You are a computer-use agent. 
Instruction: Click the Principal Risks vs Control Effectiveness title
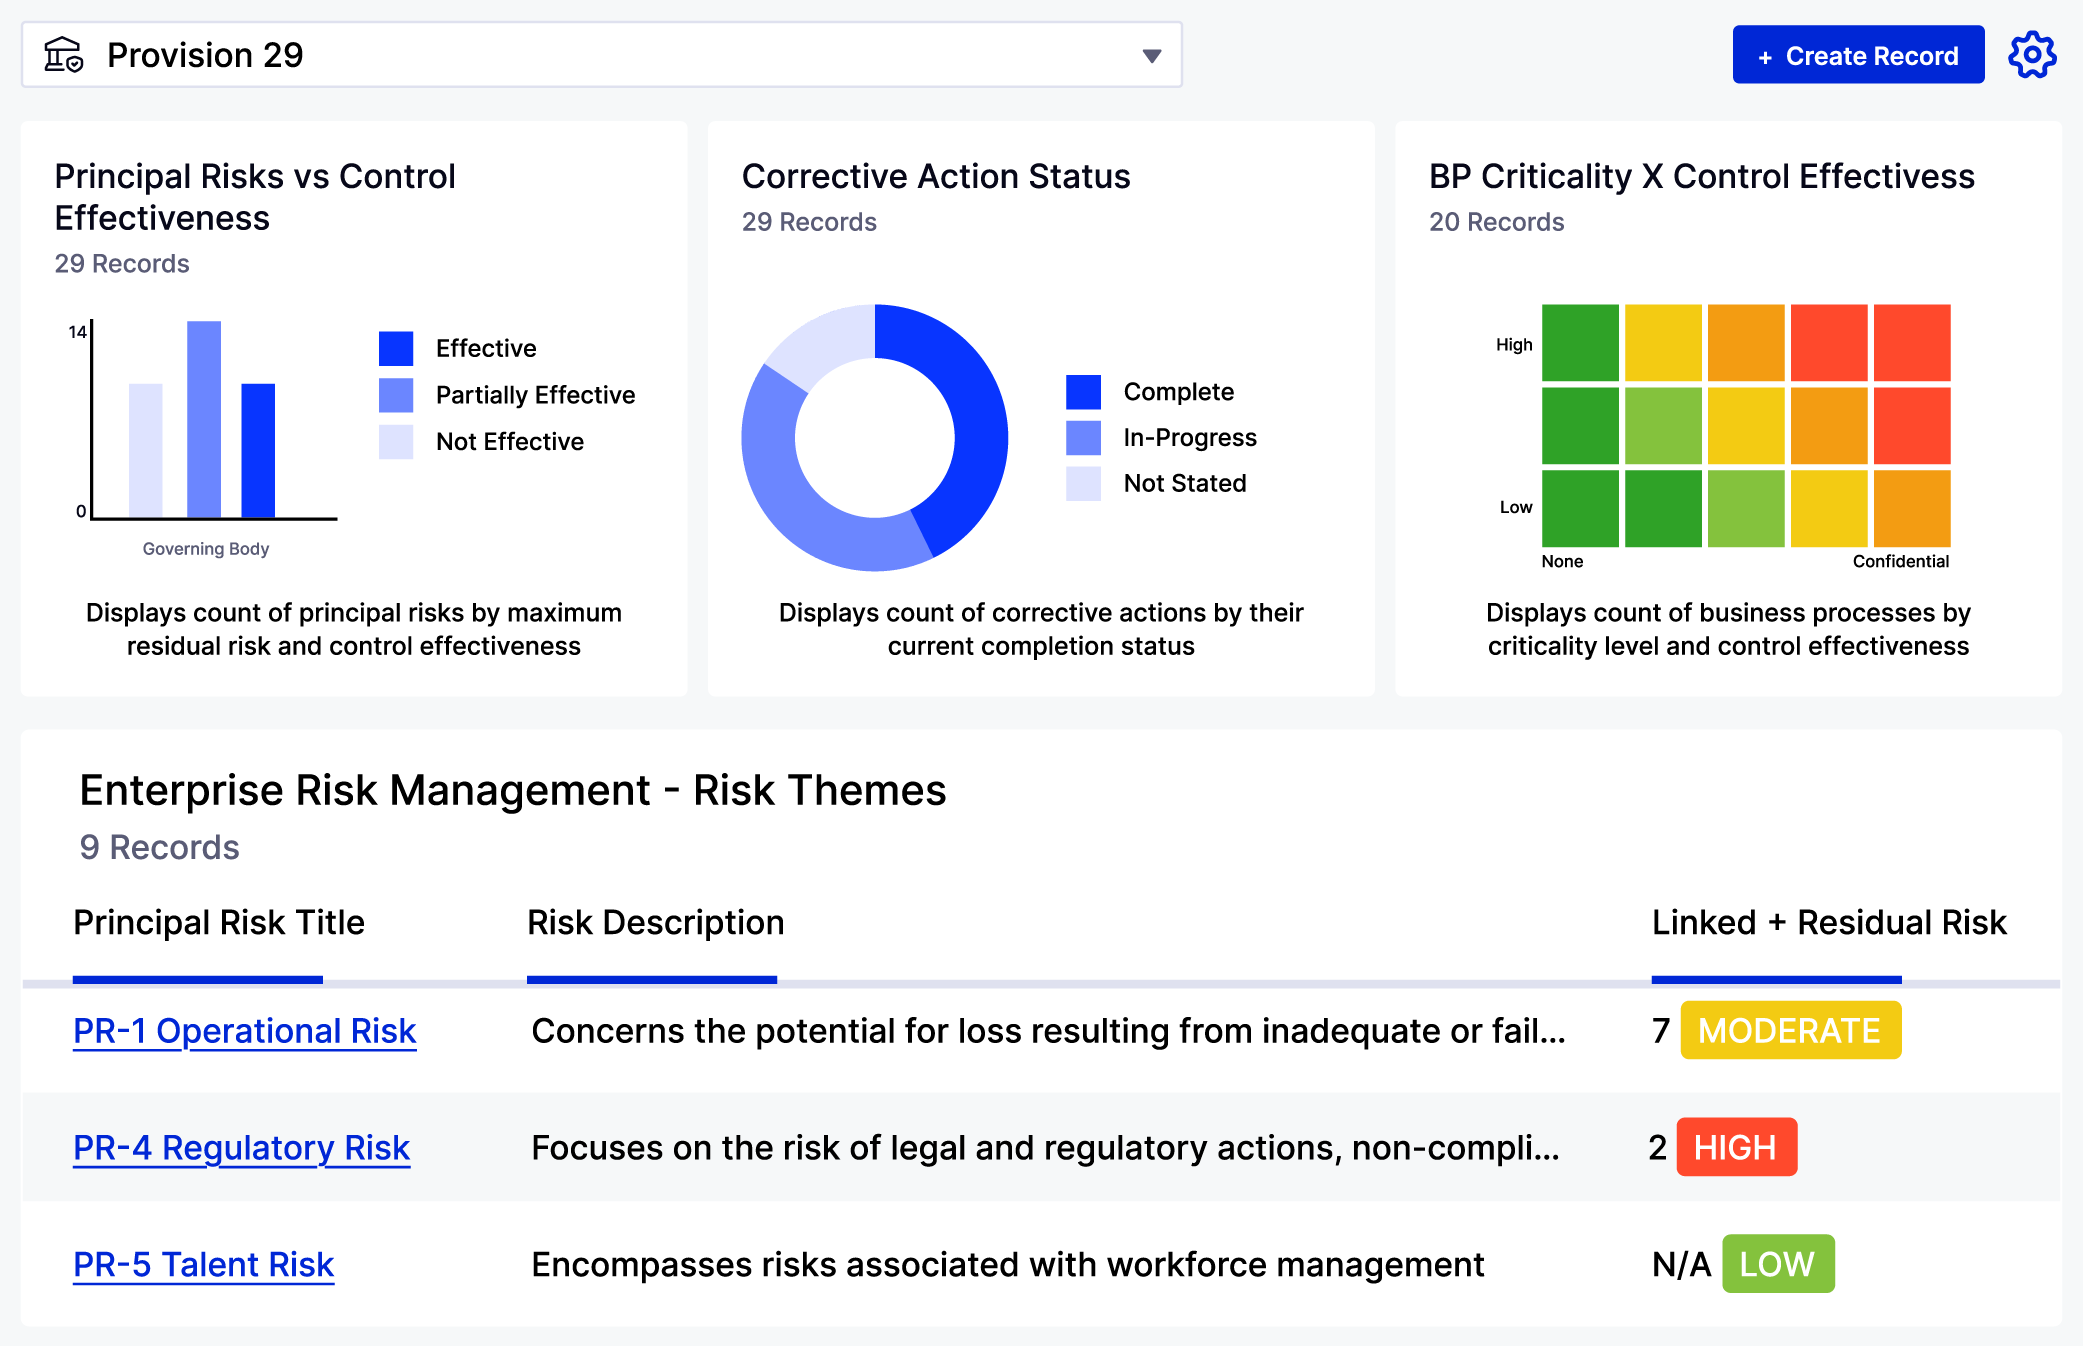(255, 197)
